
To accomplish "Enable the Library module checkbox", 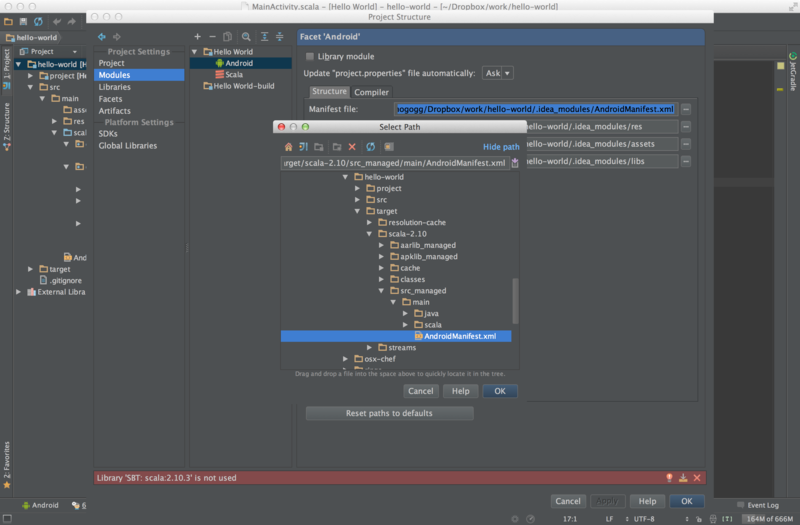I will pyautogui.click(x=310, y=57).
